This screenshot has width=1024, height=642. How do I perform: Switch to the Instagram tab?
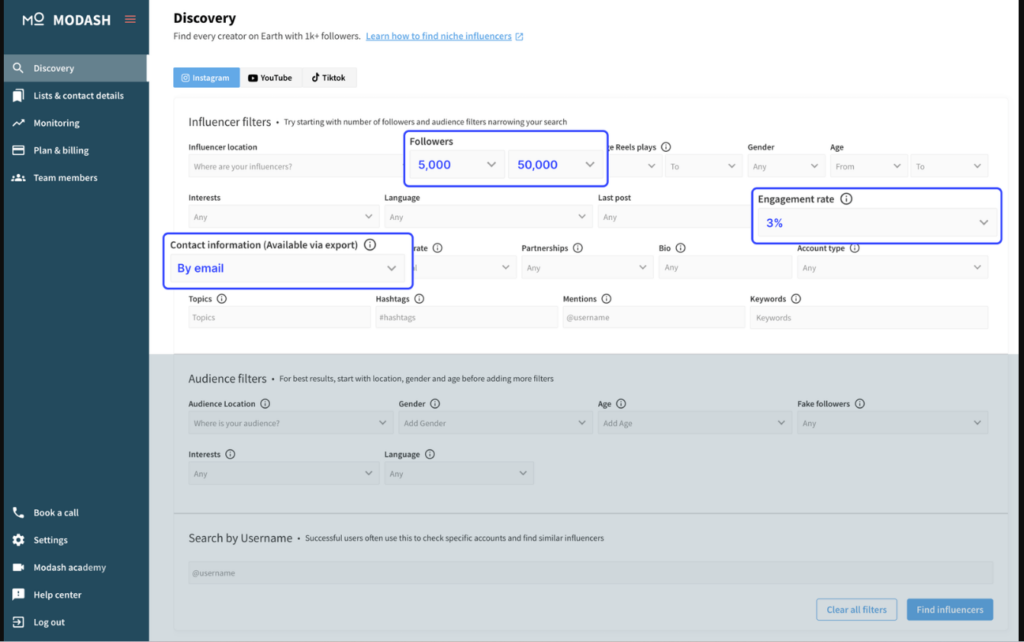pos(206,77)
